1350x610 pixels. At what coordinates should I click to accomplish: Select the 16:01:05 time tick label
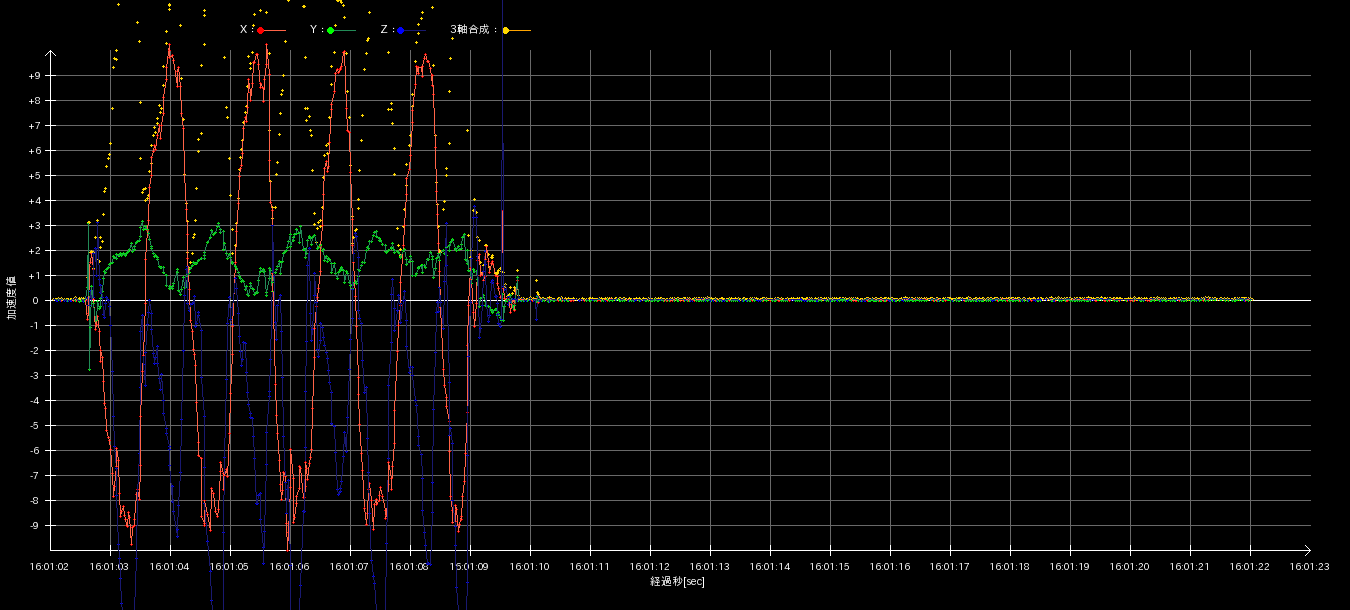[x=230, y=566]
